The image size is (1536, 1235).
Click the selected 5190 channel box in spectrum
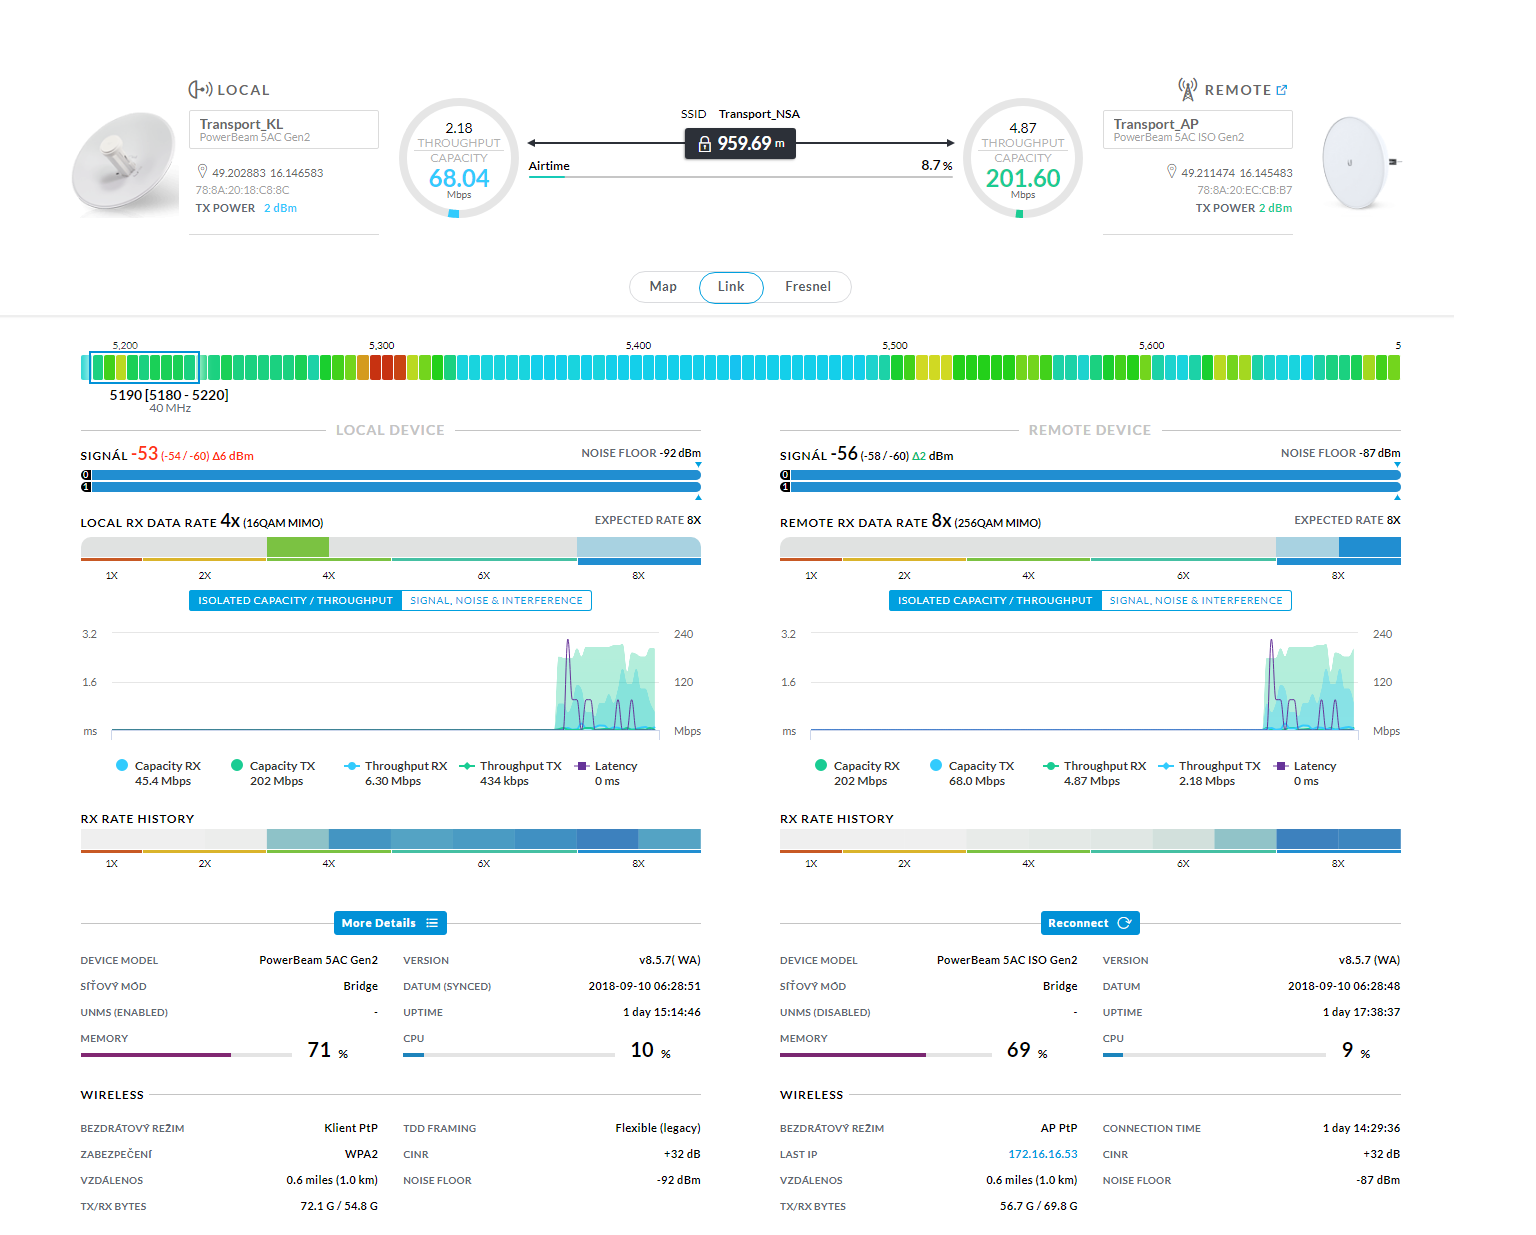point(145,367)
